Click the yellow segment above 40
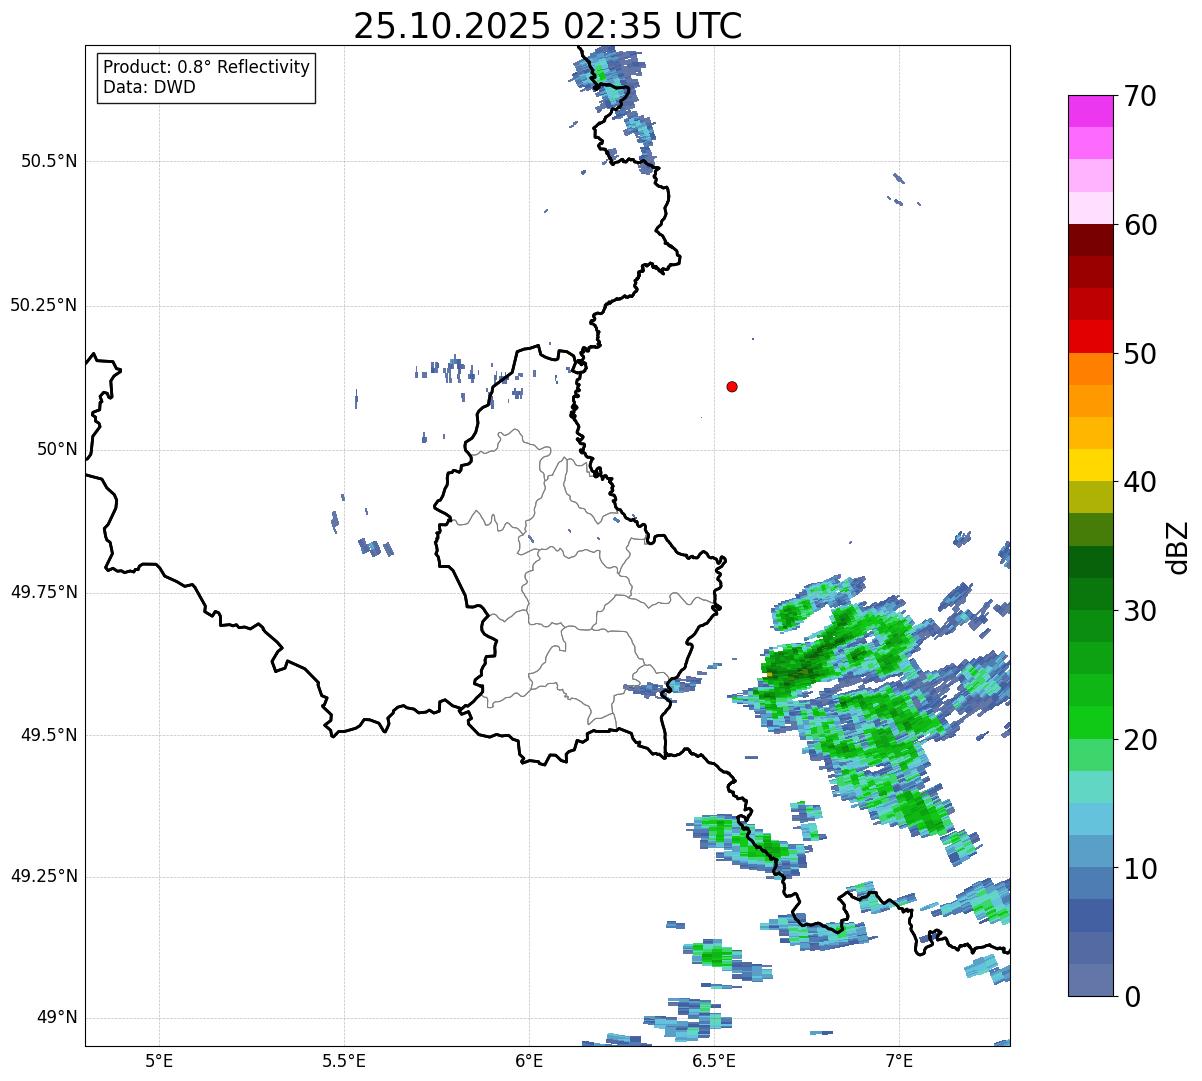The image size is (1202, 1081). [x=1090, y=465]
